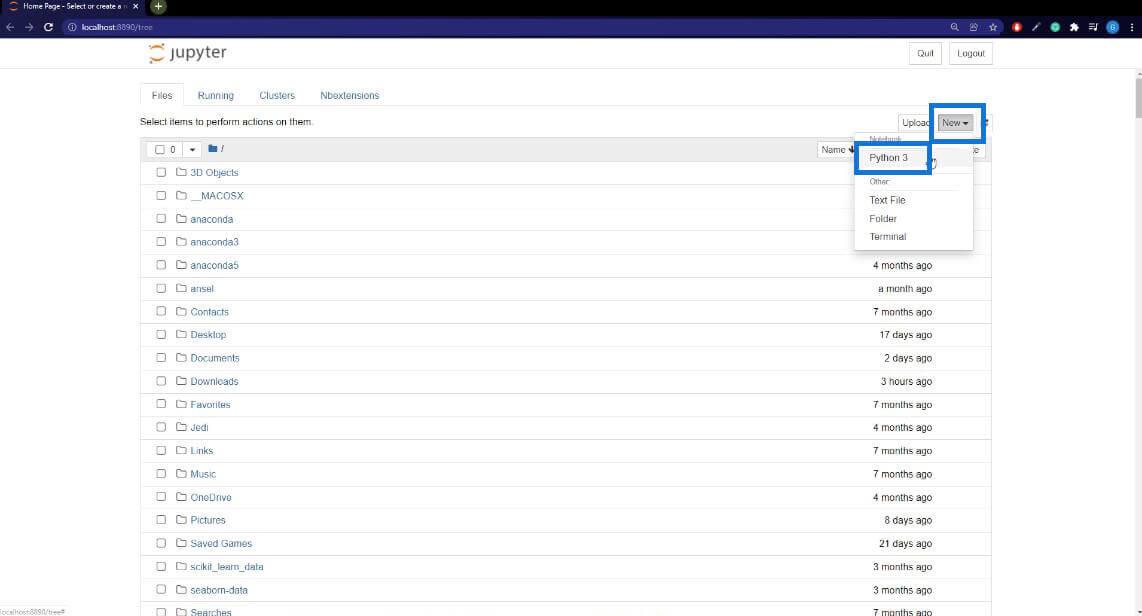Click the '3 hours ago' timestamp
Viewport: 1142px width, 616px height.
pyautogui.click(x=906, y=381)
